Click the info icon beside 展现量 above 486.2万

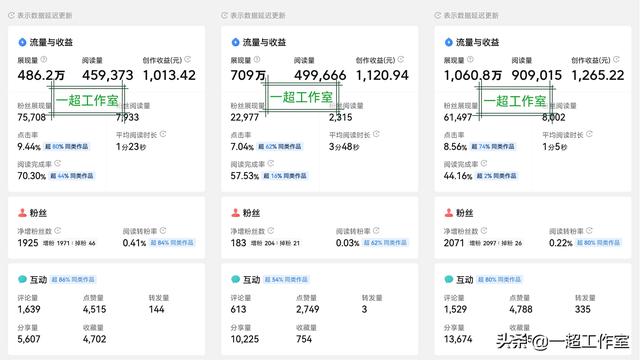[44, 59]
